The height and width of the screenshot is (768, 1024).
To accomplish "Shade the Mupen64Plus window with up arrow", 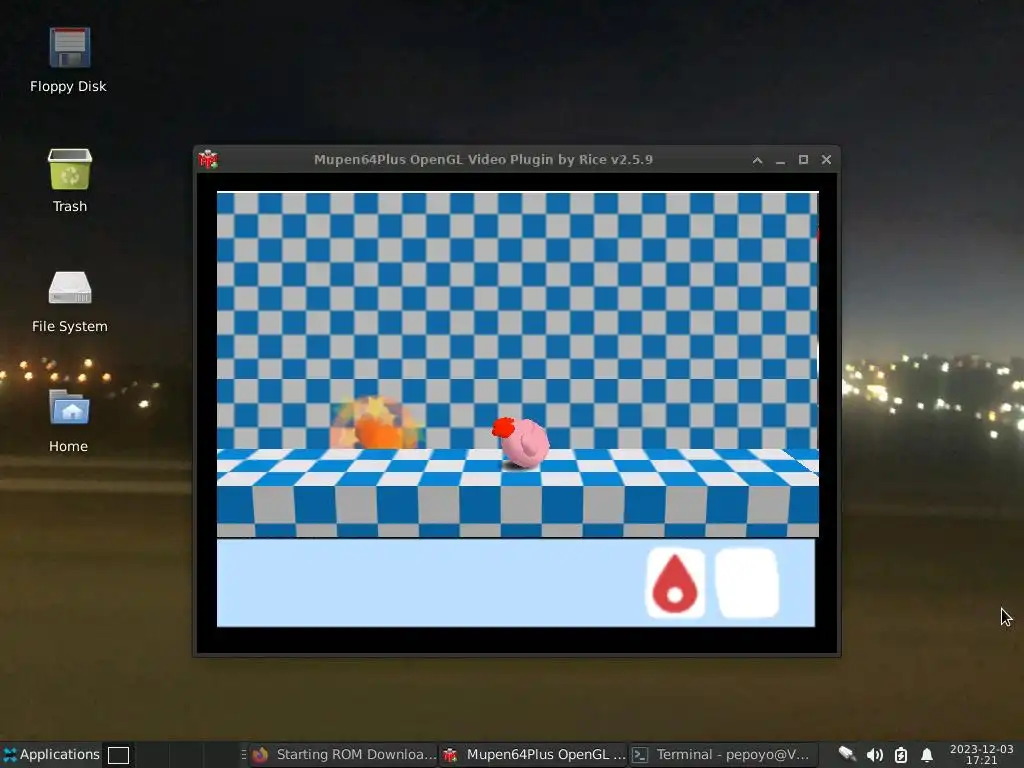I will [758, 160].
